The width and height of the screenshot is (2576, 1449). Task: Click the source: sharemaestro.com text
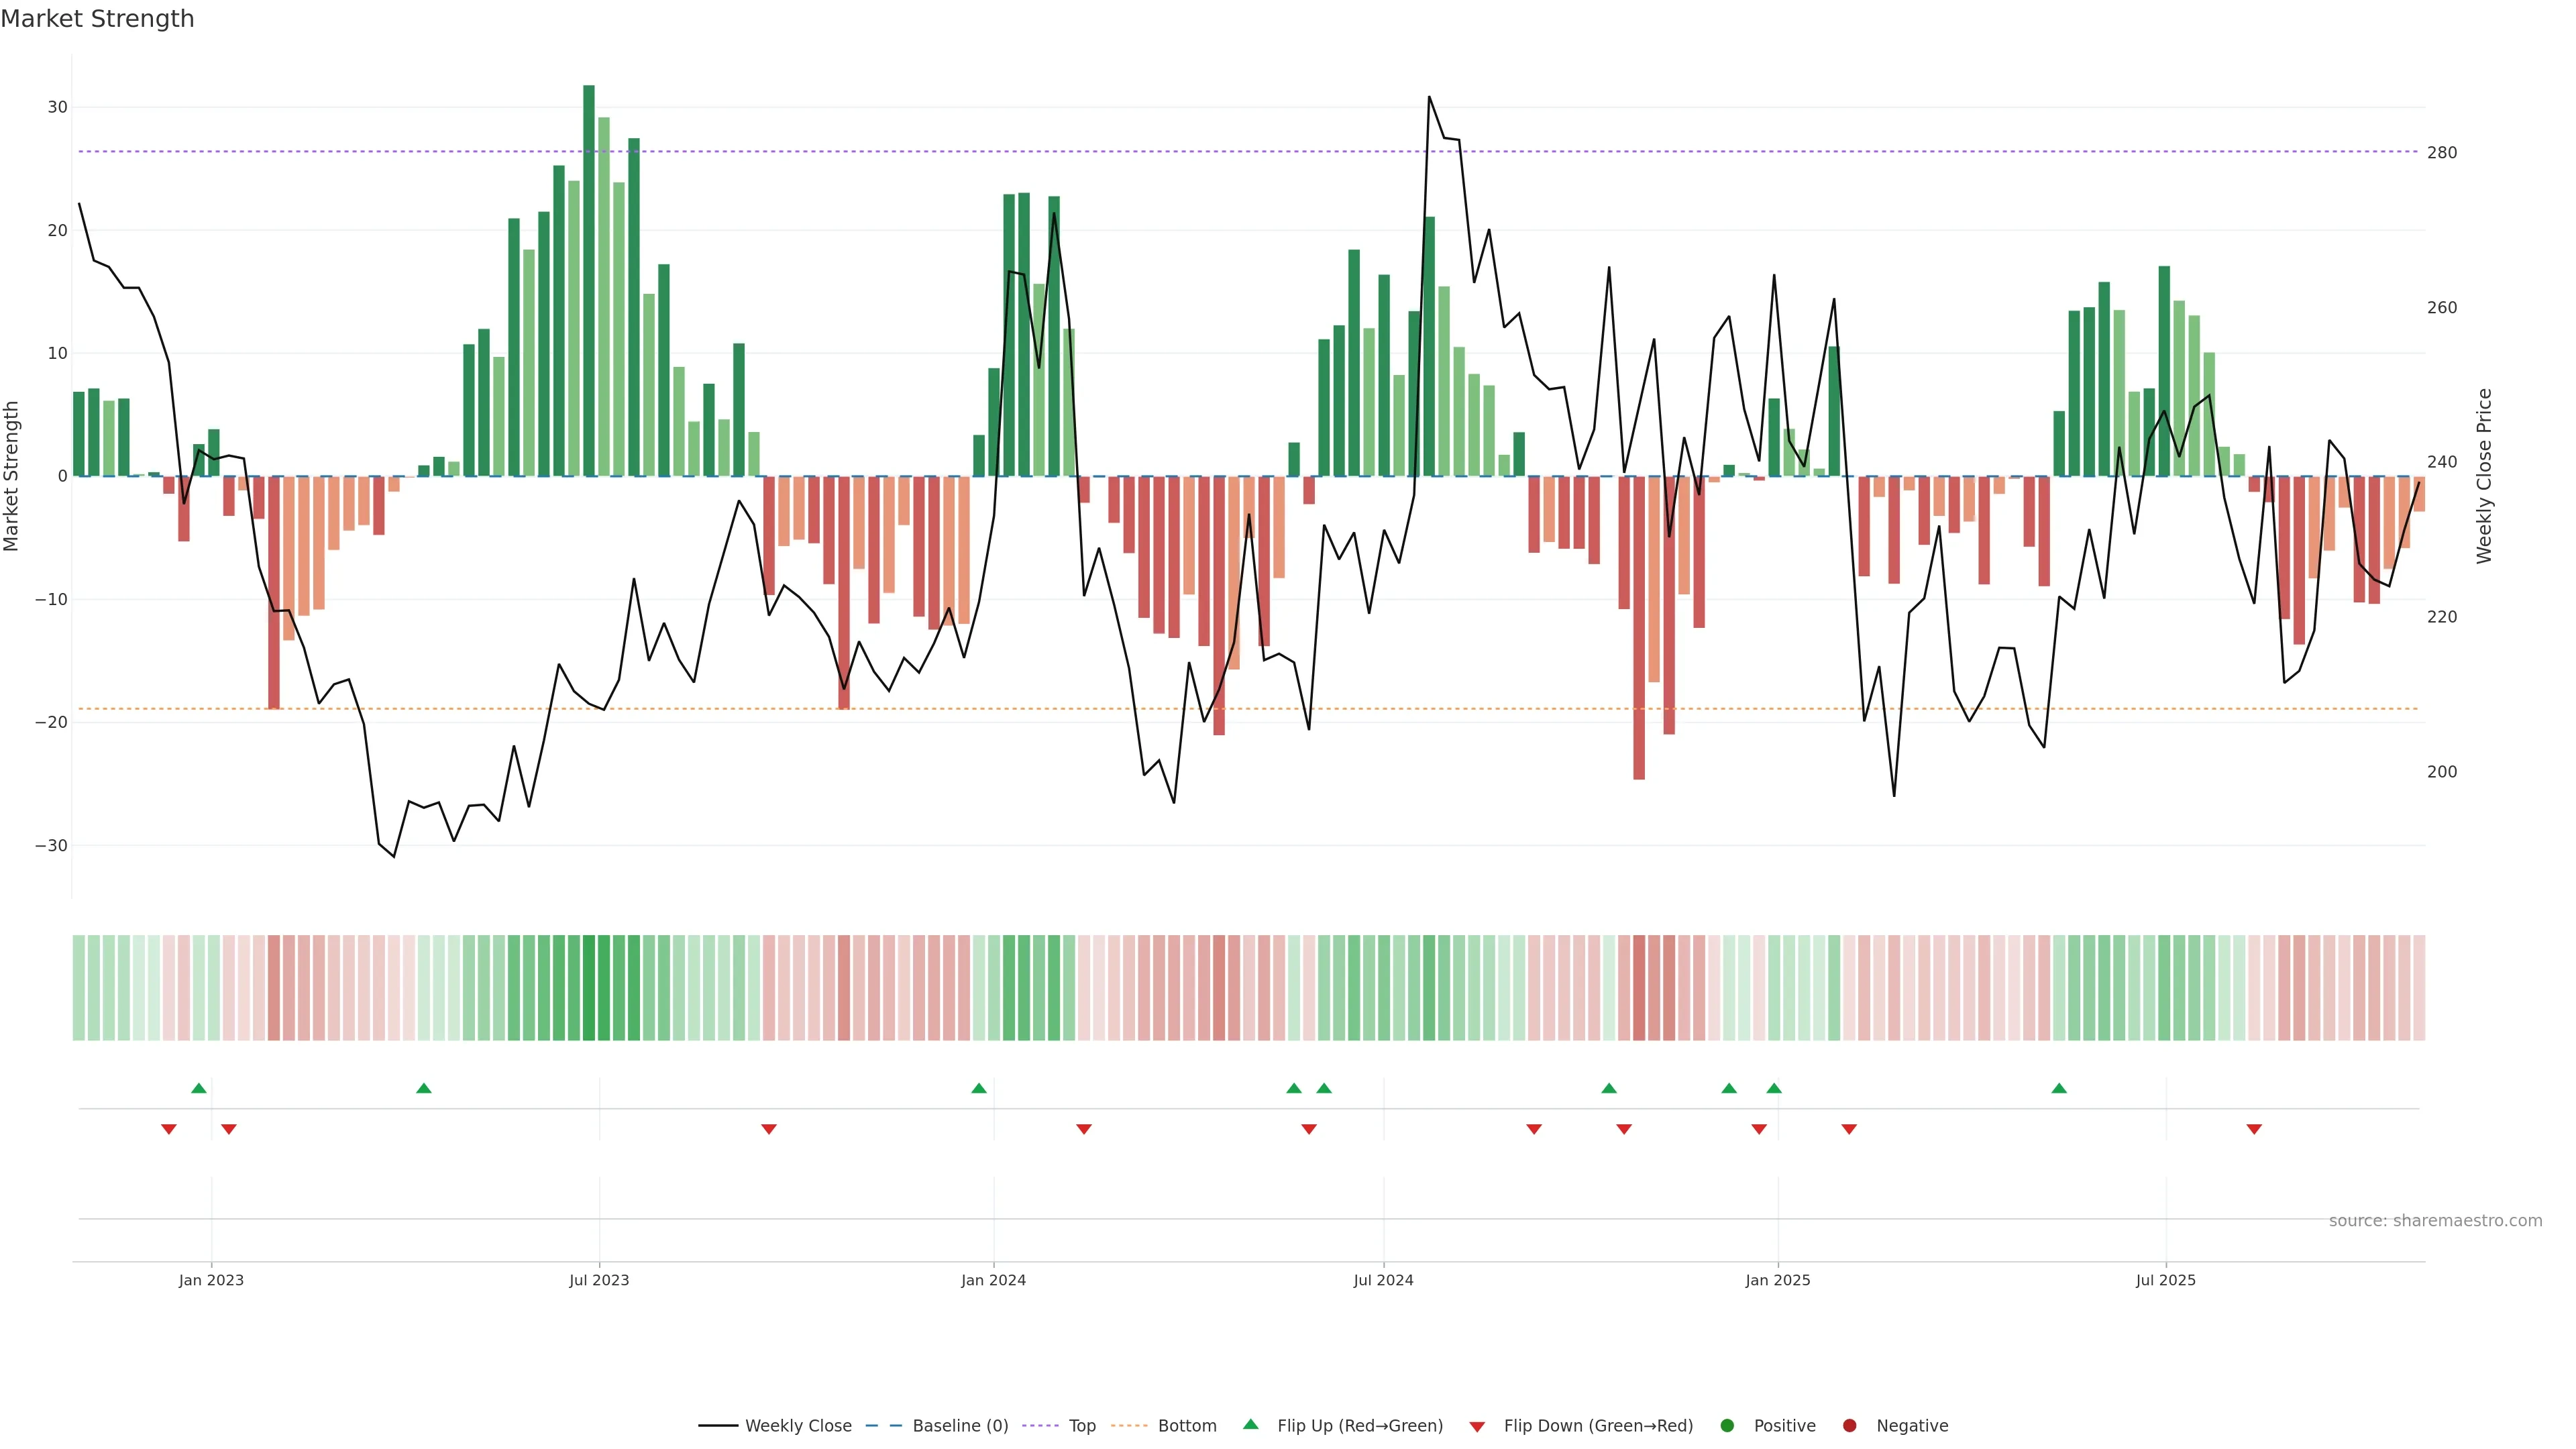(2435, 1221)
